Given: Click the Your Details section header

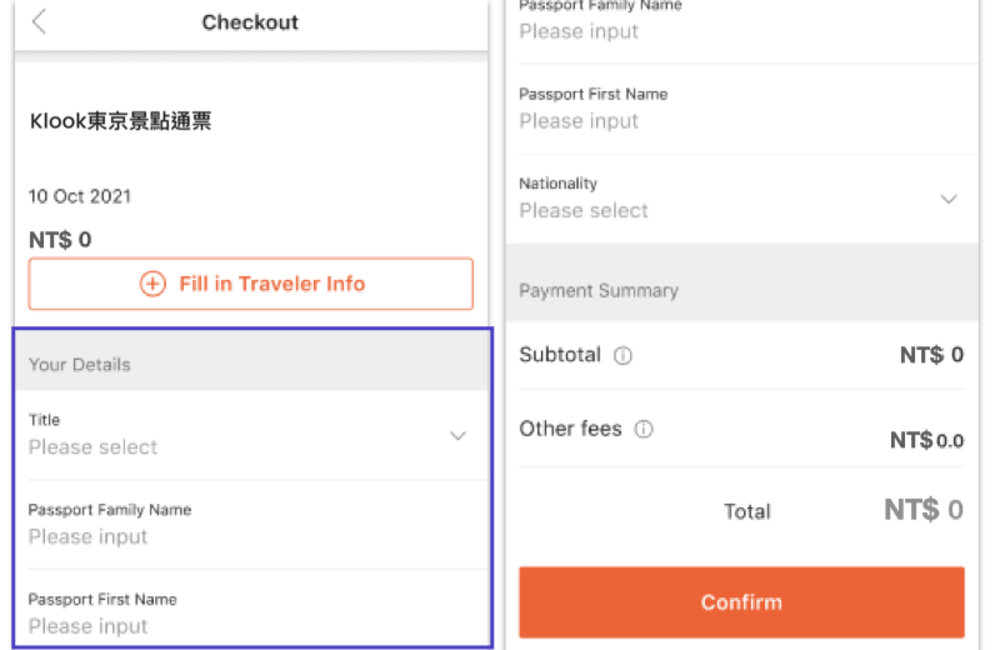Looking at the screenshot, I should click(80, 365).
